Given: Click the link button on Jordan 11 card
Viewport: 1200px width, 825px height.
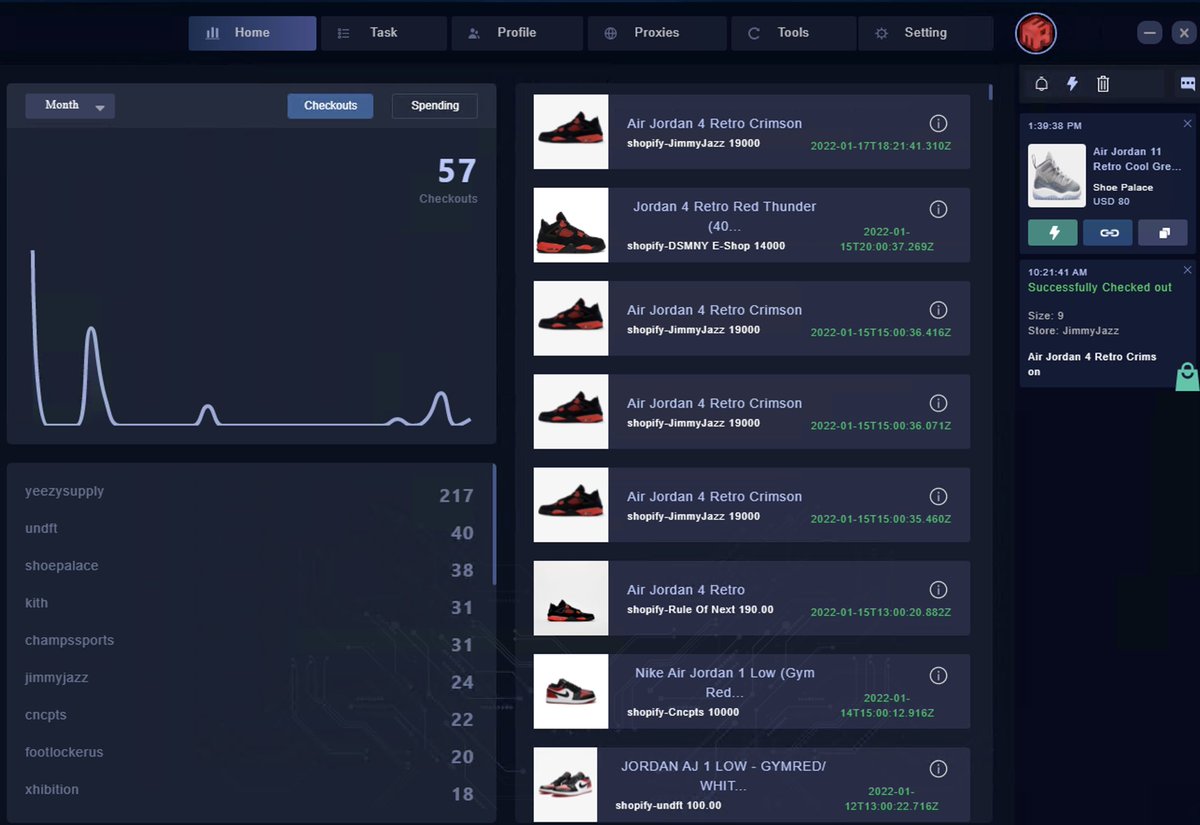Looking at the screenshot, I should point(1108,232).
